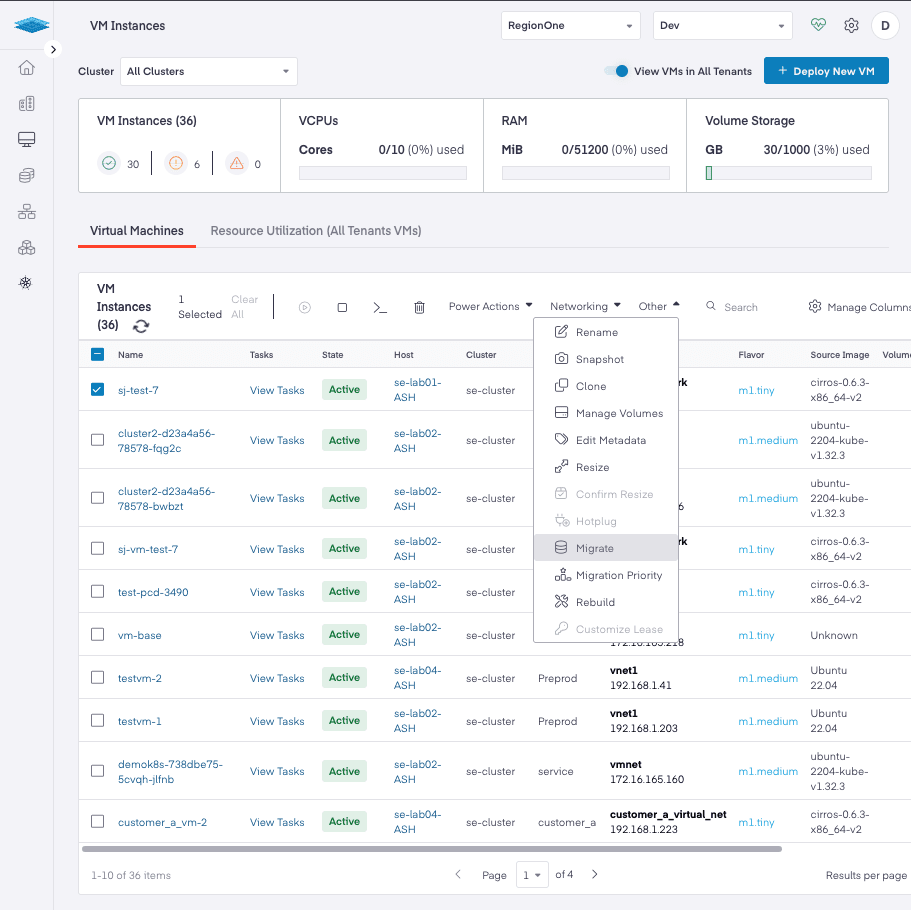Screen dimensions: 911x910
Task: Choose Migrate from the Other menu
Action: tap(595, 548)
